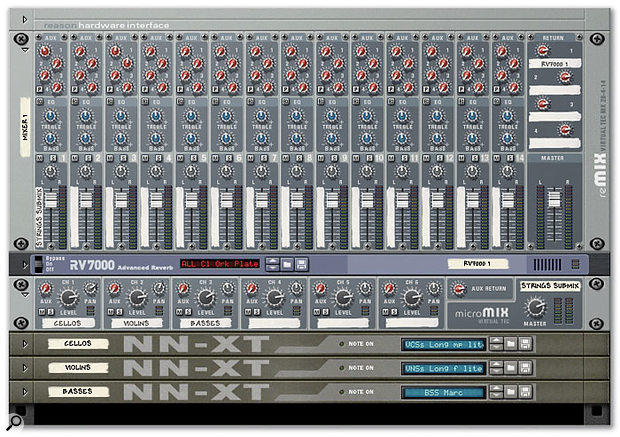
Task: Click the BSS Marc patch display
Action: 444,392
